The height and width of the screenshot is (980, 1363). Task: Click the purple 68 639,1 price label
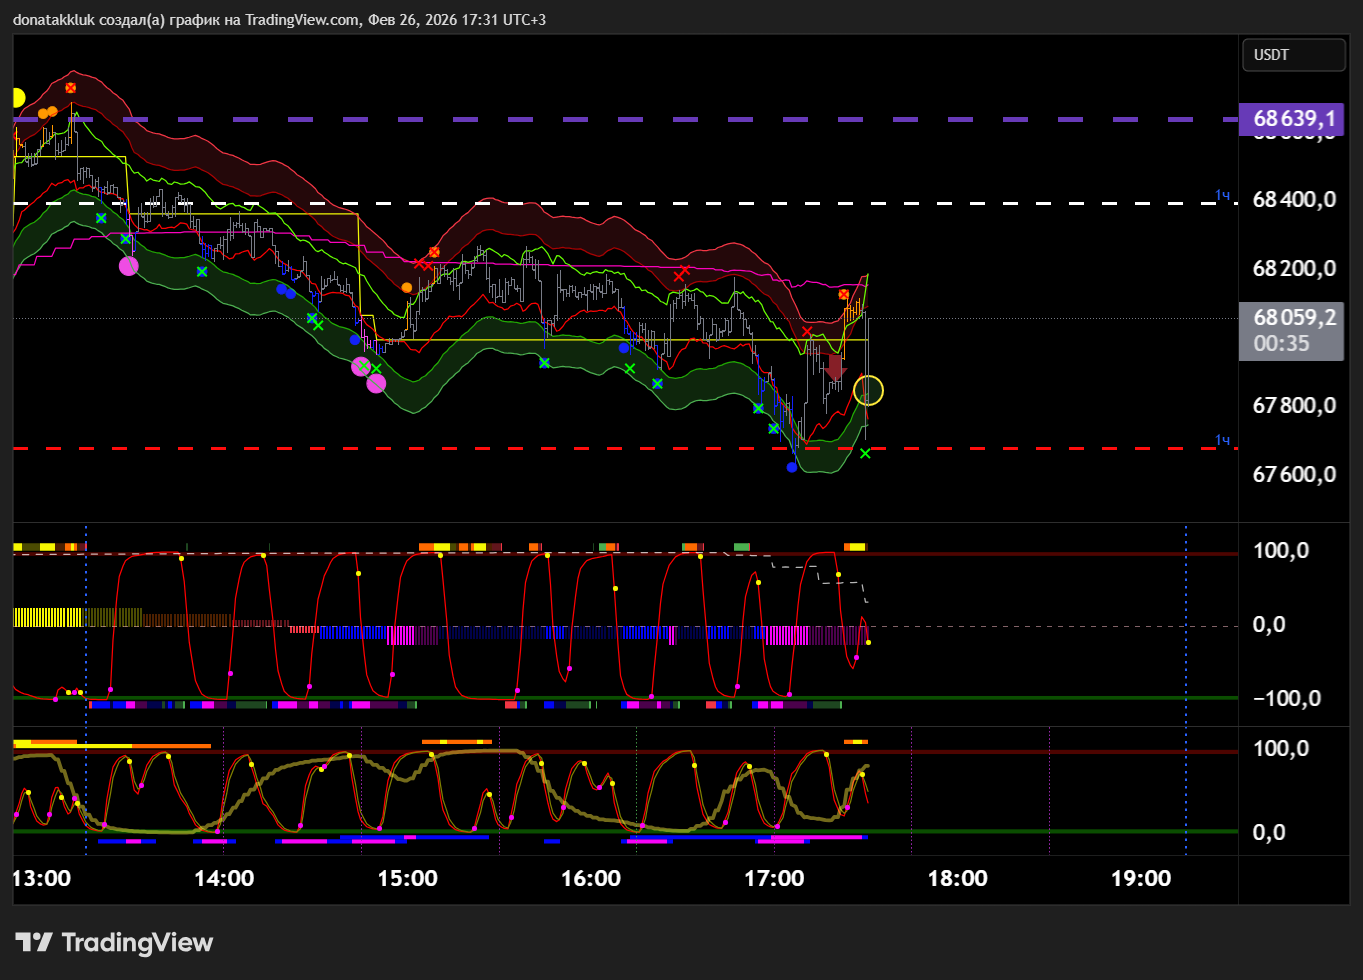[1292, 119]
